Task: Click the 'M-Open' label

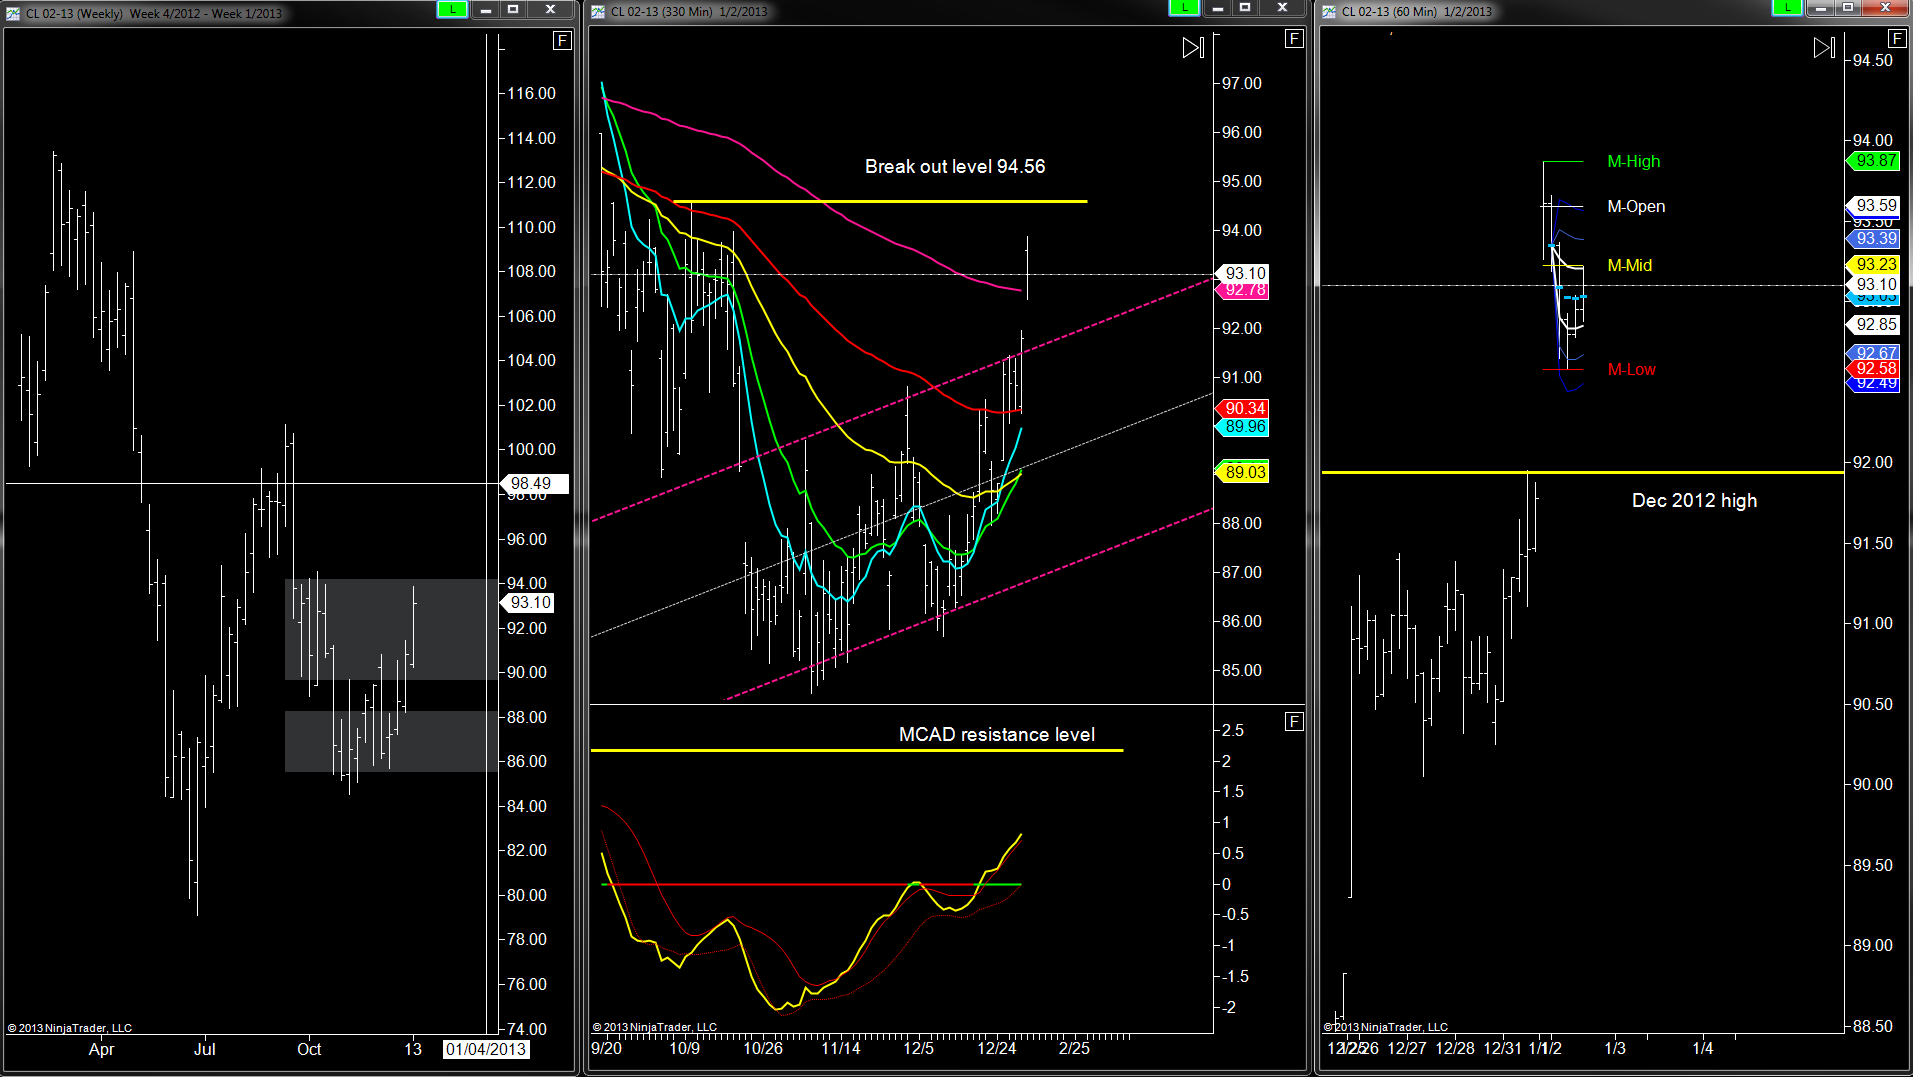Action: tap(1636, 207)
